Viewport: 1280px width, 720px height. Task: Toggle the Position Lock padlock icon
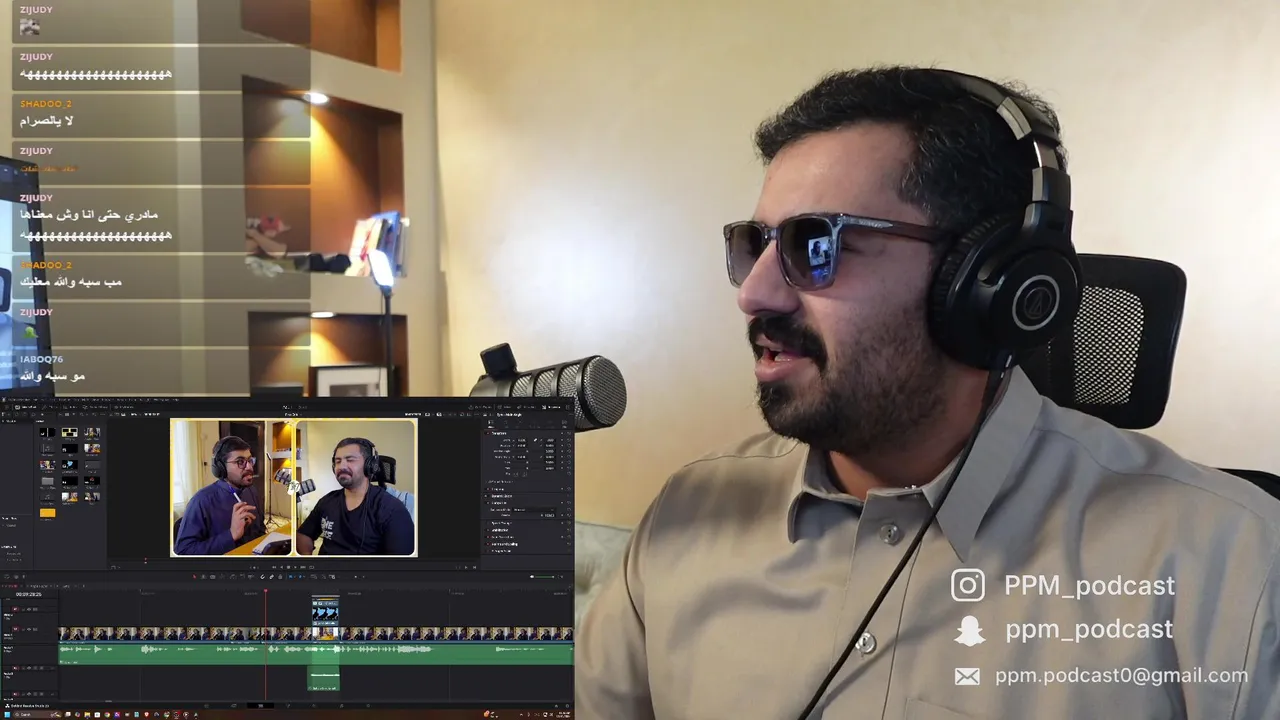280,577
